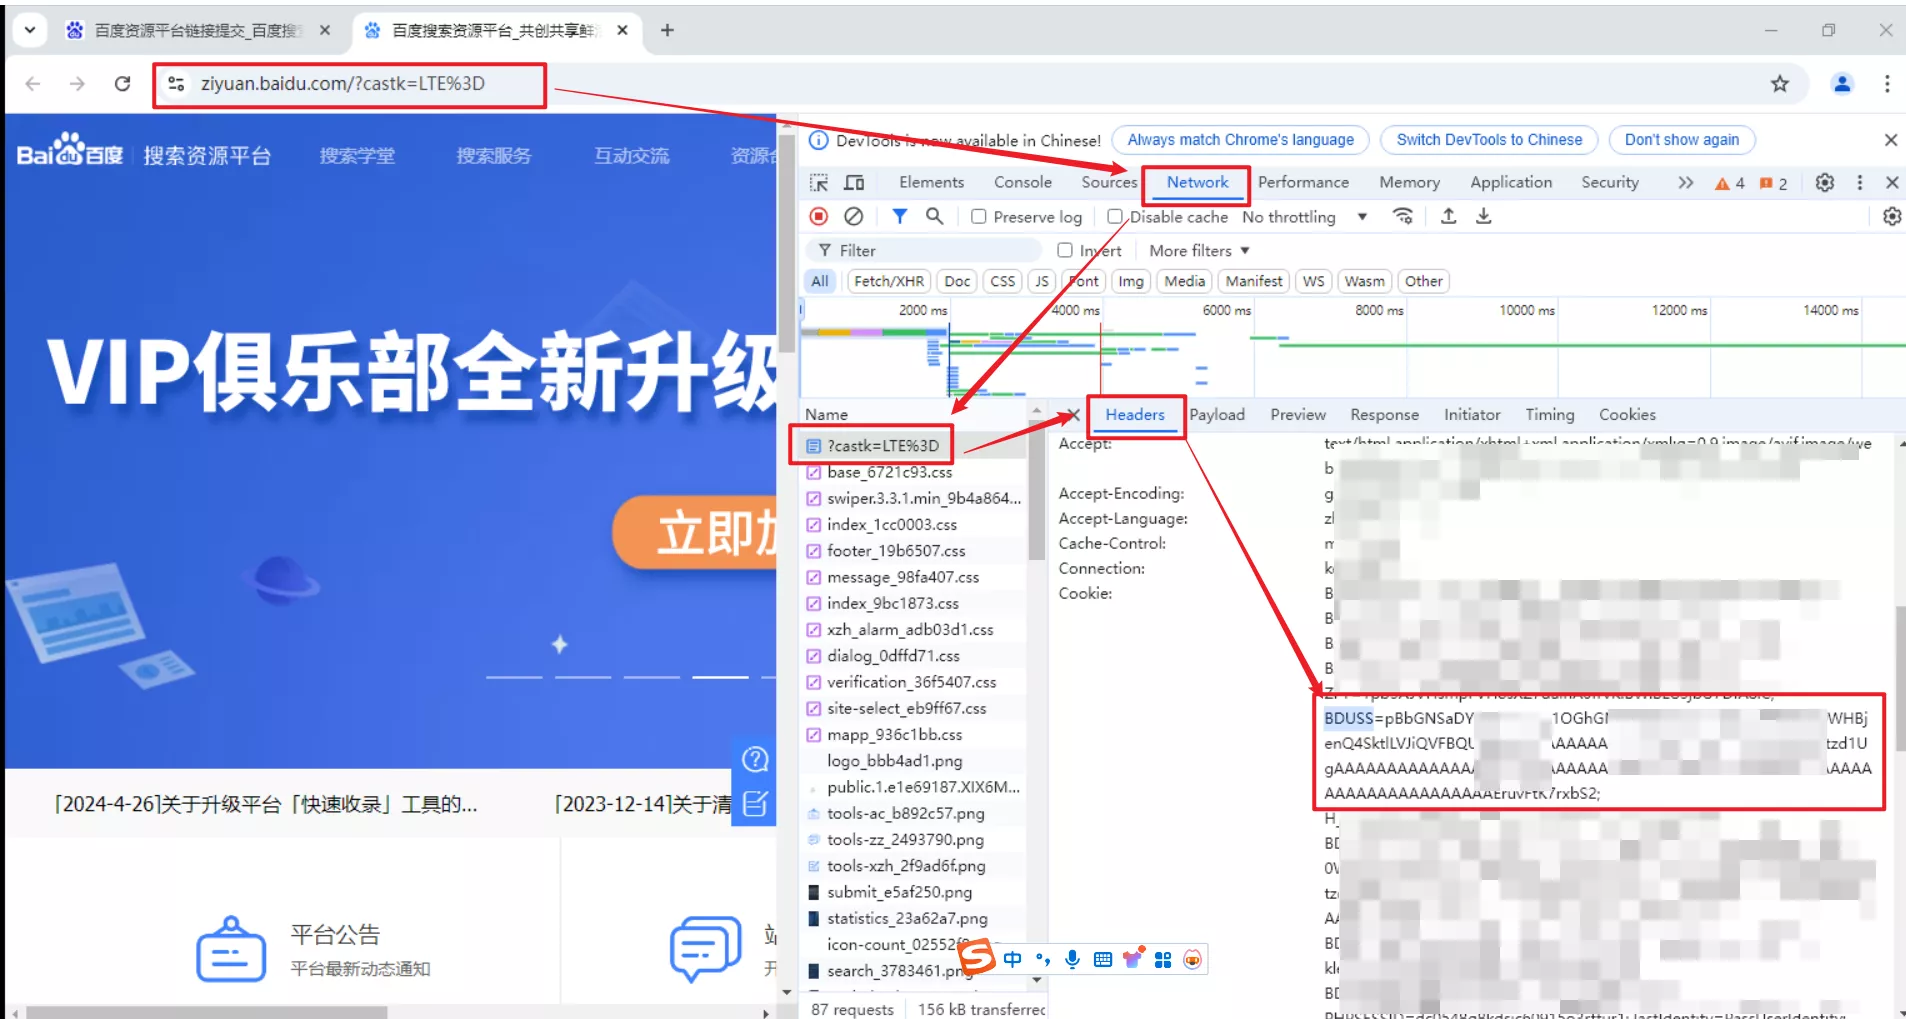This screenshot has width=1906, height=1019.
Task: Select the All filter type toggle
Action: pyautogui.click(x=820, y=281)
